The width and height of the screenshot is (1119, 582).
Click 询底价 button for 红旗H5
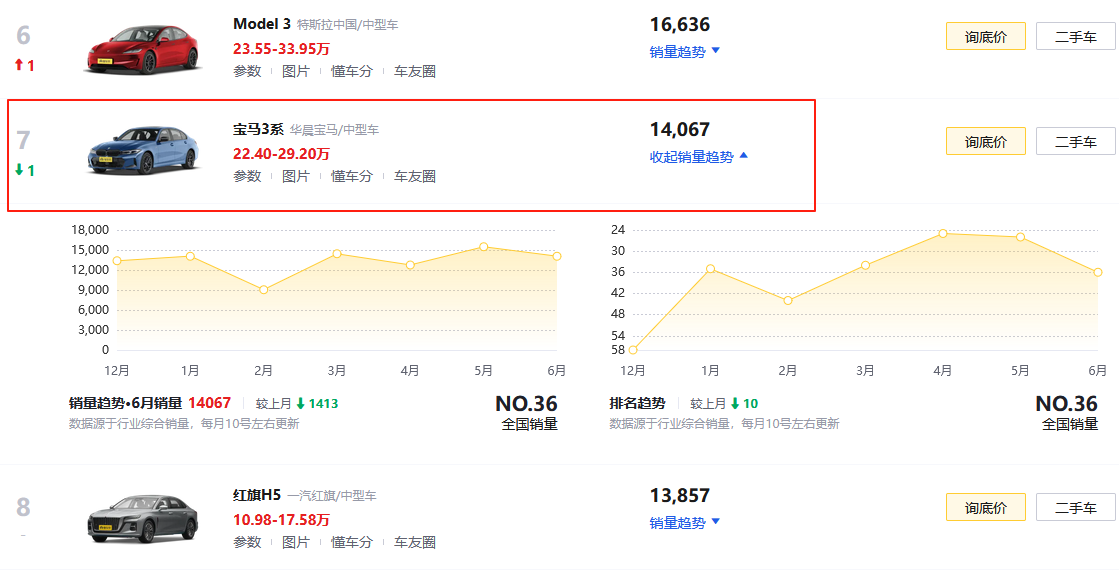click(x=986, y=507)
